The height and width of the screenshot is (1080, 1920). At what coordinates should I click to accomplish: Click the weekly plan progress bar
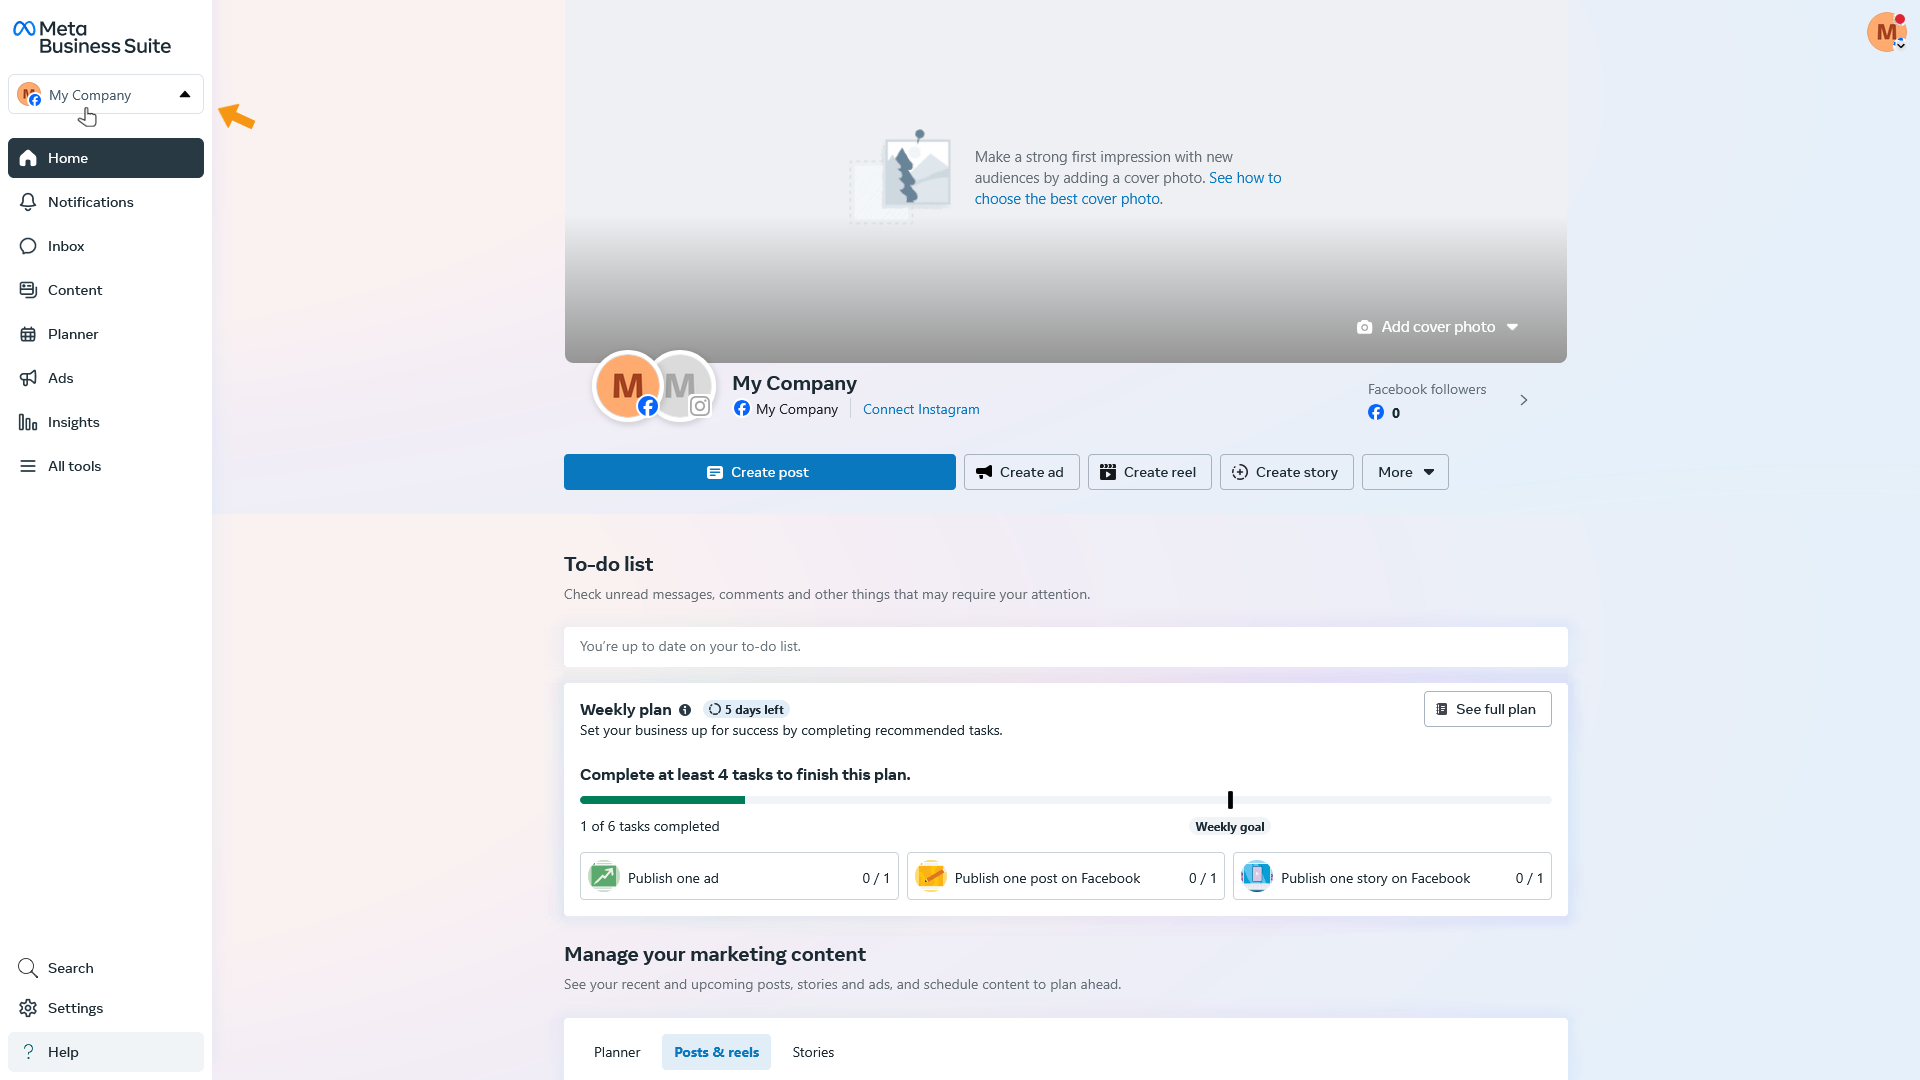coord(1066,800)
